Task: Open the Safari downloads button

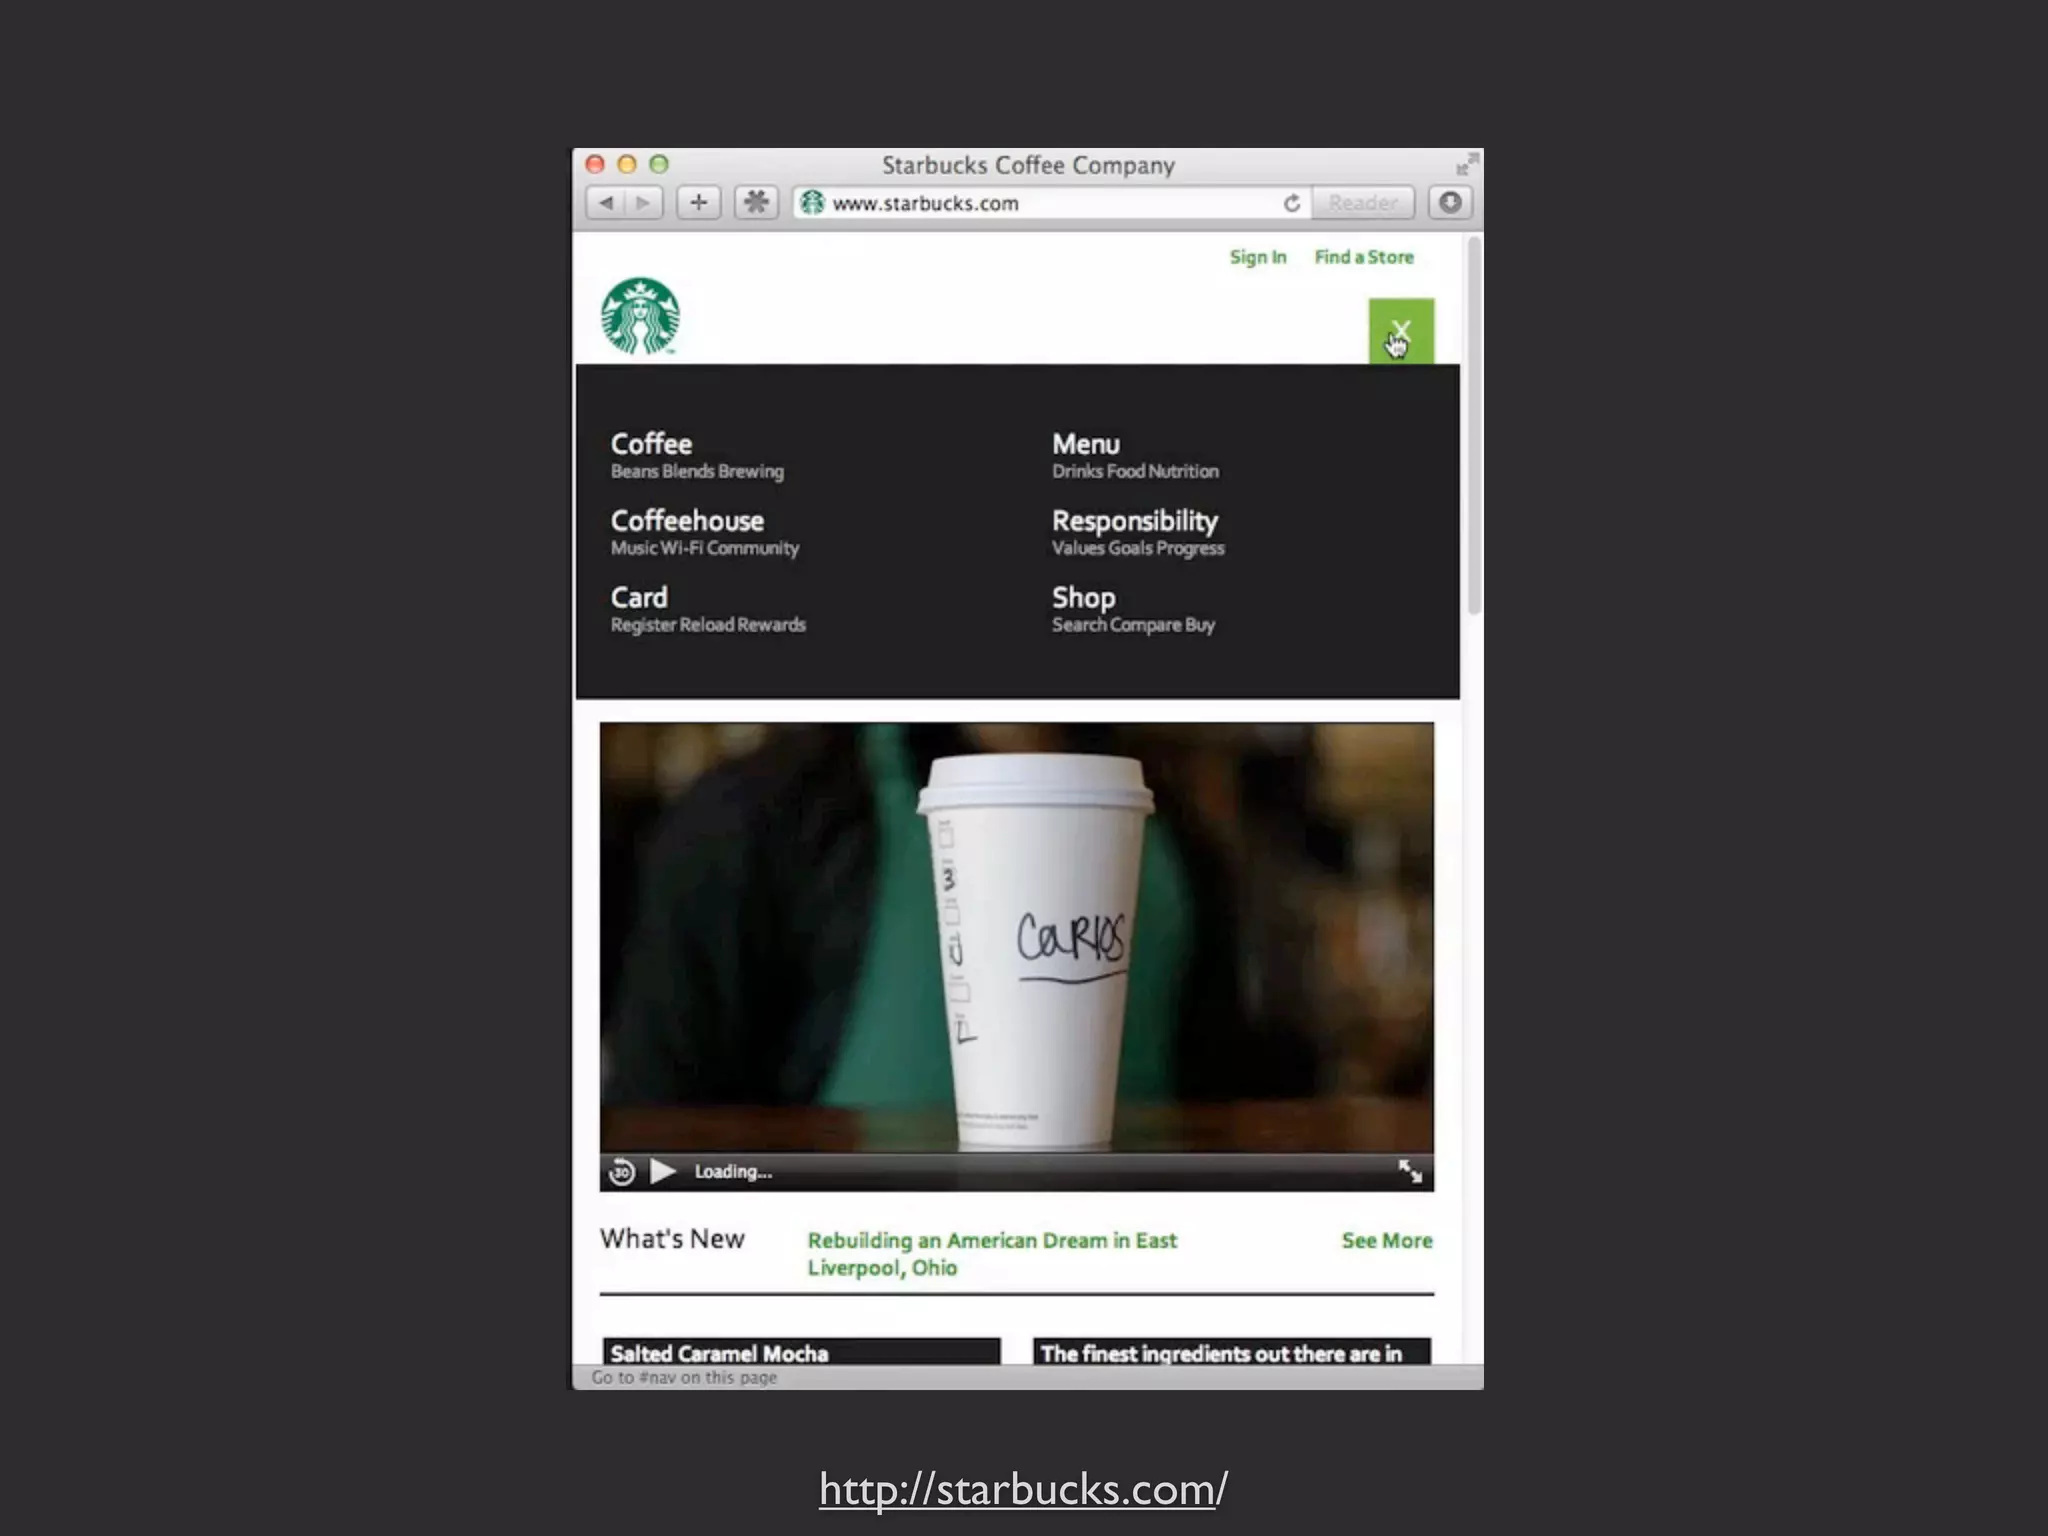Action: tap(1450, 203)
